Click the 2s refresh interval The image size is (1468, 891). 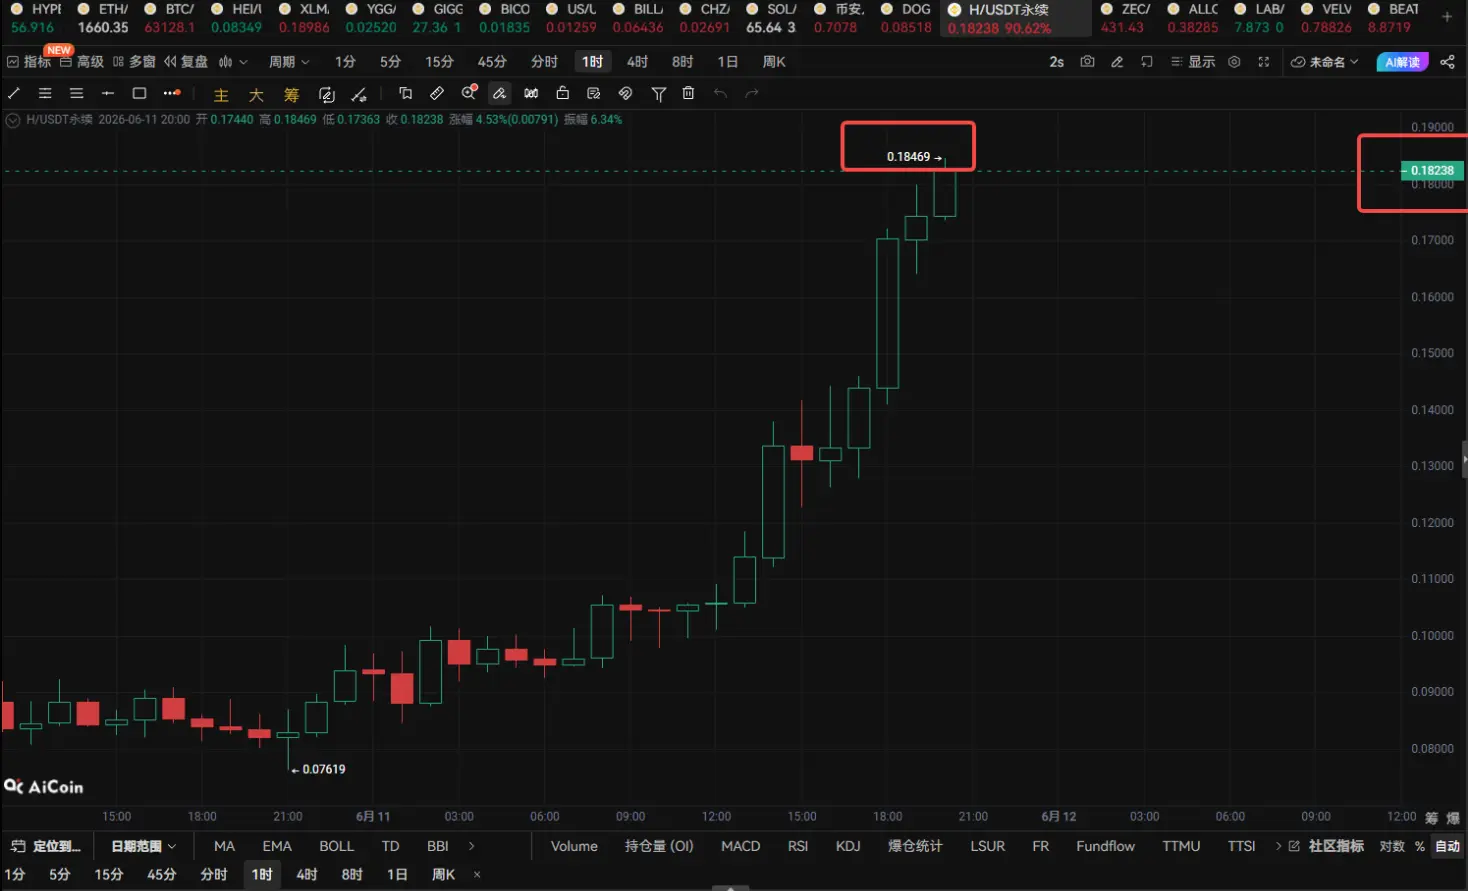[x=1056, y=62]
